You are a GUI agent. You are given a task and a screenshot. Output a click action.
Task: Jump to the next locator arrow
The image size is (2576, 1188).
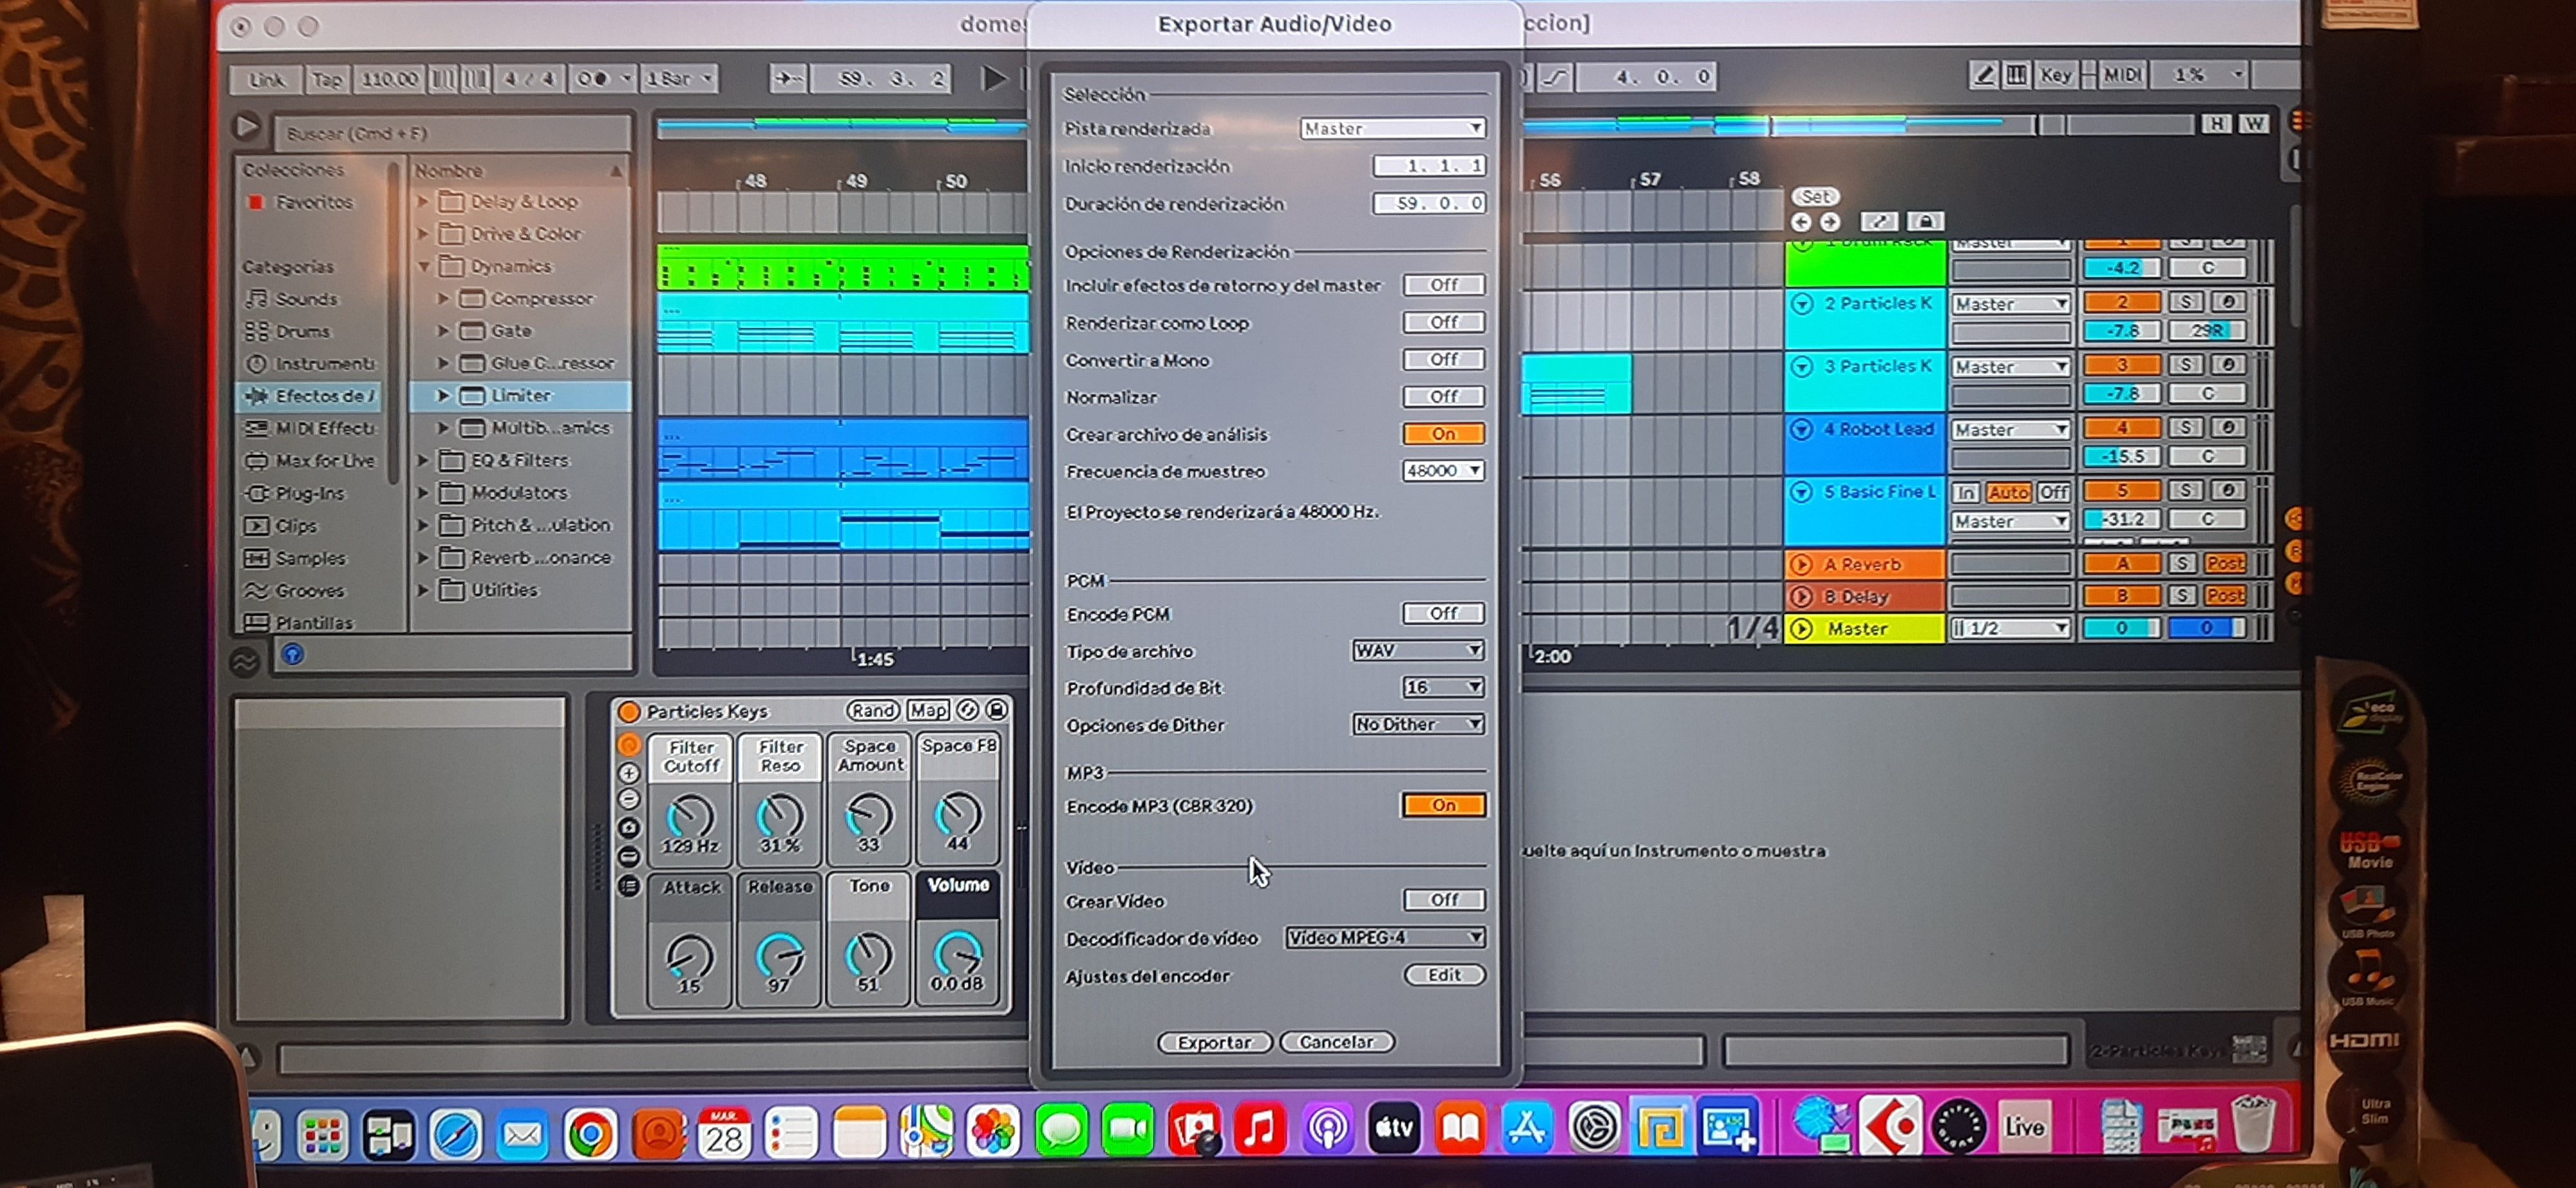[x=1830, y=222]
